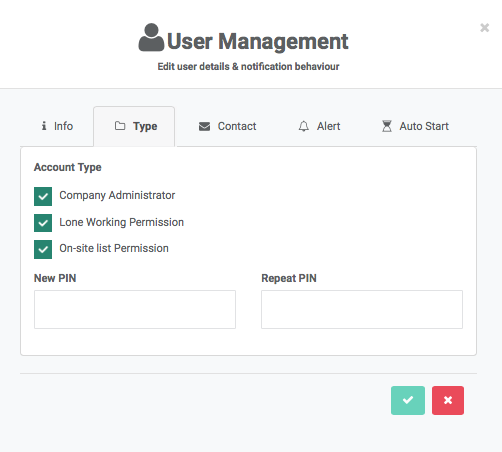Click the user silhouette icon in header

151,37
